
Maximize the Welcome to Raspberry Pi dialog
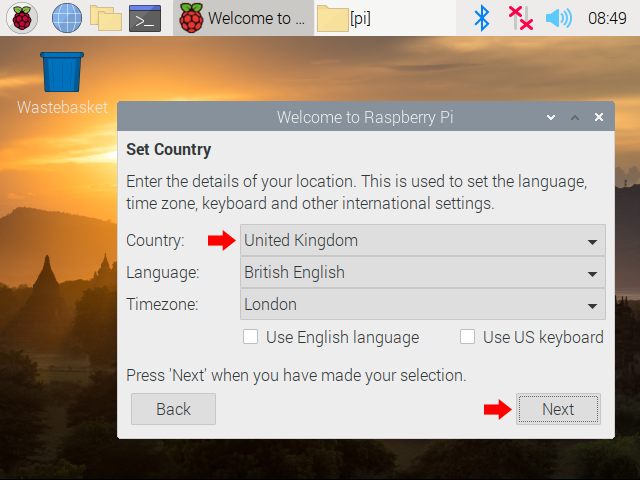(575, 118)
